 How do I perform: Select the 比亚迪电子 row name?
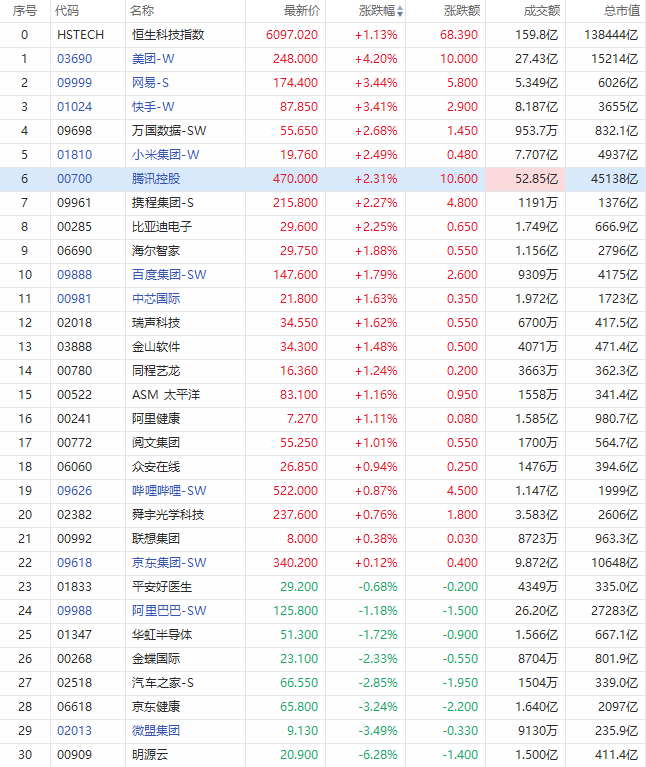pyautogui.click(x=162, y=226)
